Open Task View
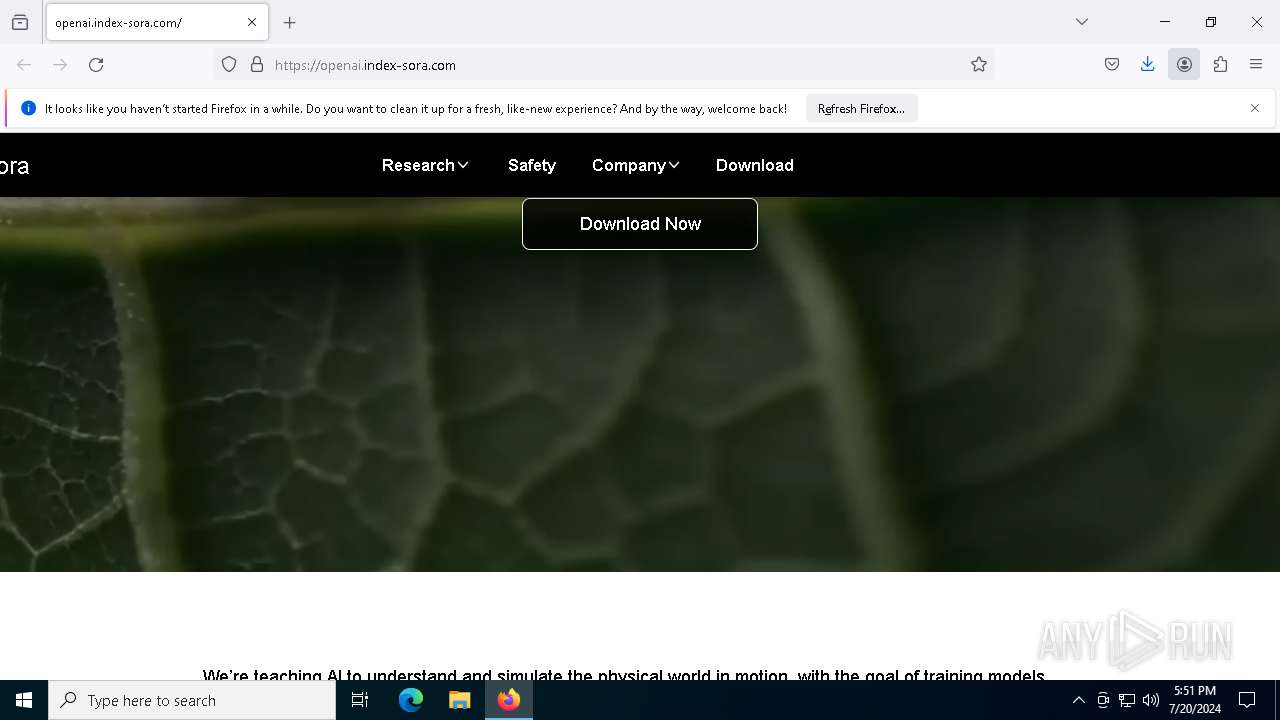This screenshot has width=1280, height=720. pos(360,700)
